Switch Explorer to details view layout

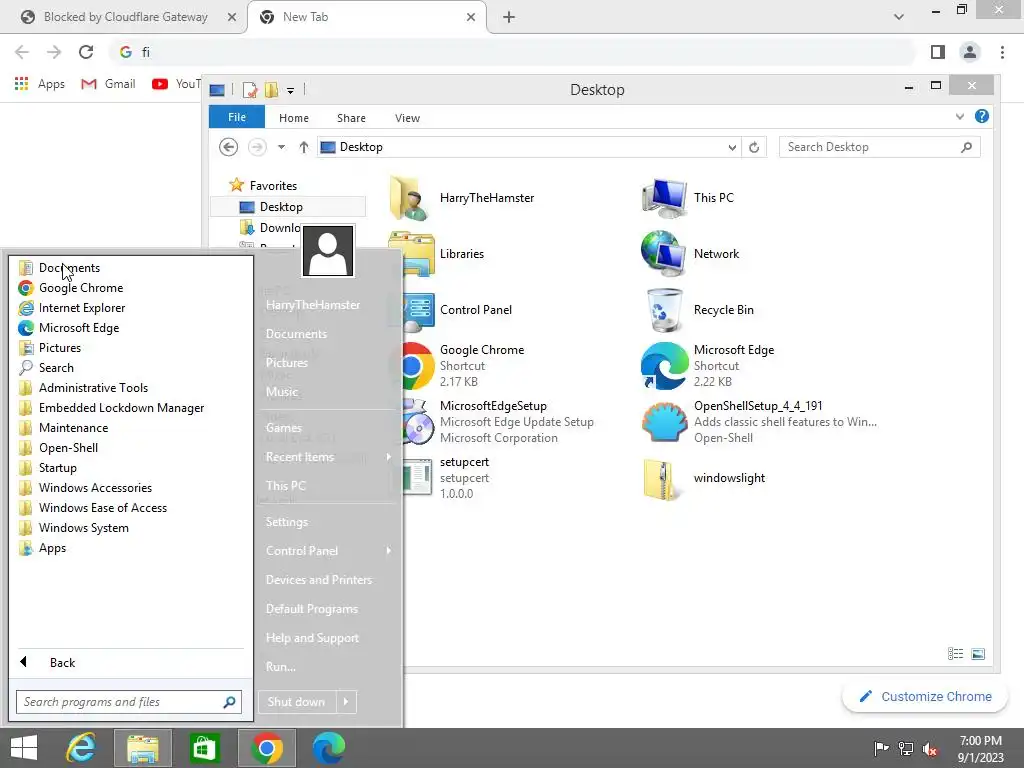coord(955,654)
